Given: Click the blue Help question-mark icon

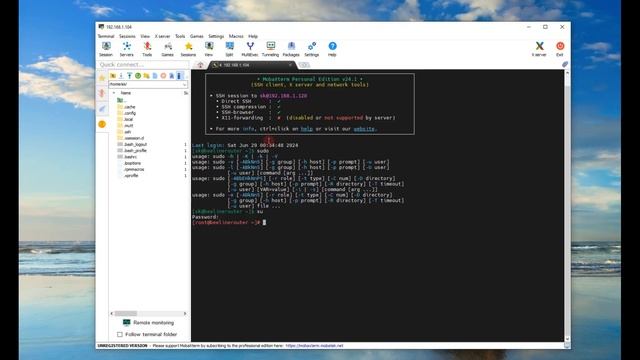Looking at the screenshot, I should [332, 46].
